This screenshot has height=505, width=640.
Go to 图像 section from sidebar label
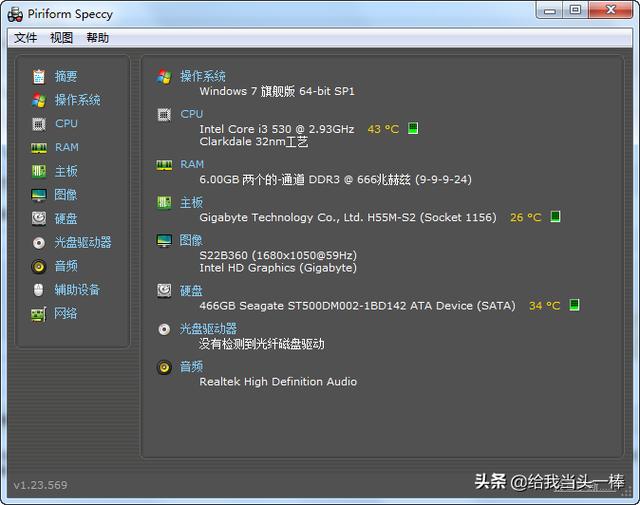66,195
